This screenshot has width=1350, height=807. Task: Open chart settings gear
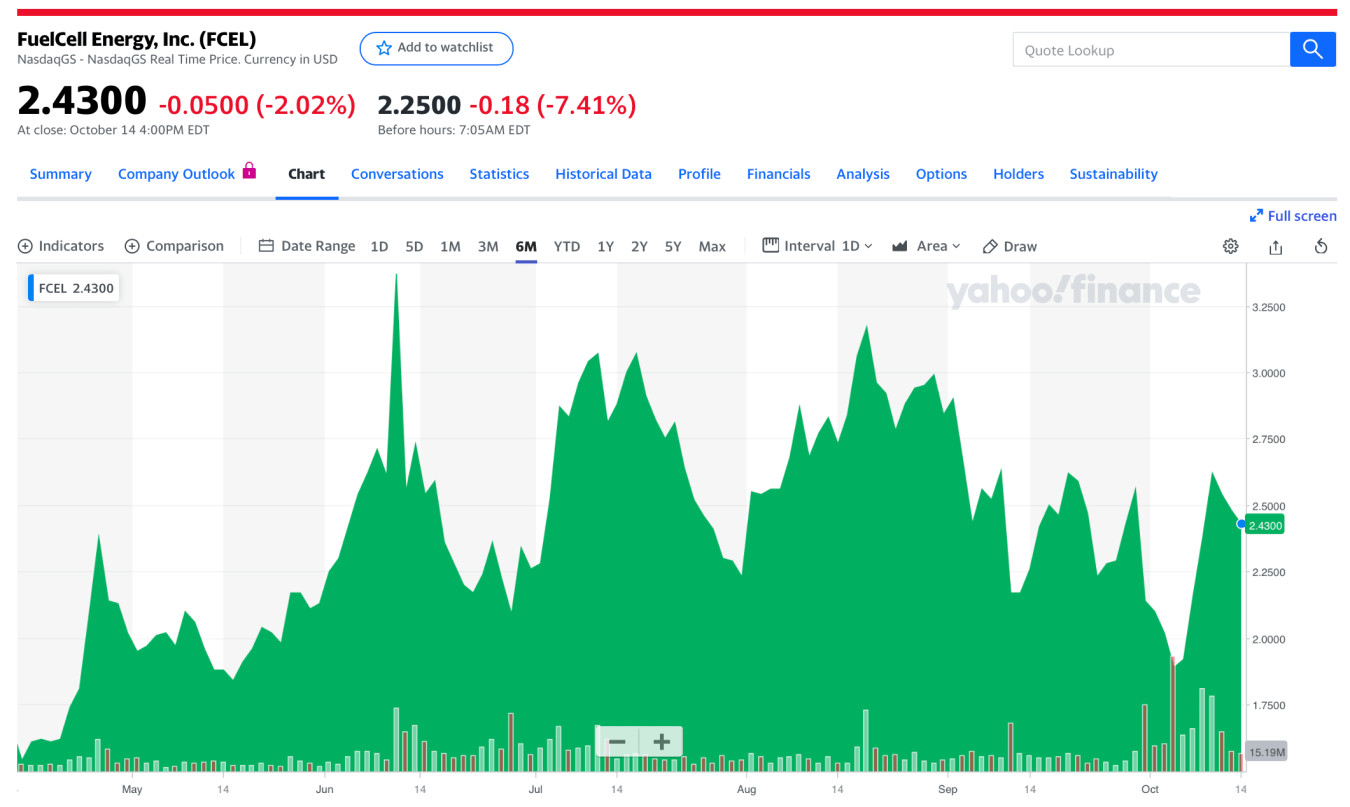1231,246
